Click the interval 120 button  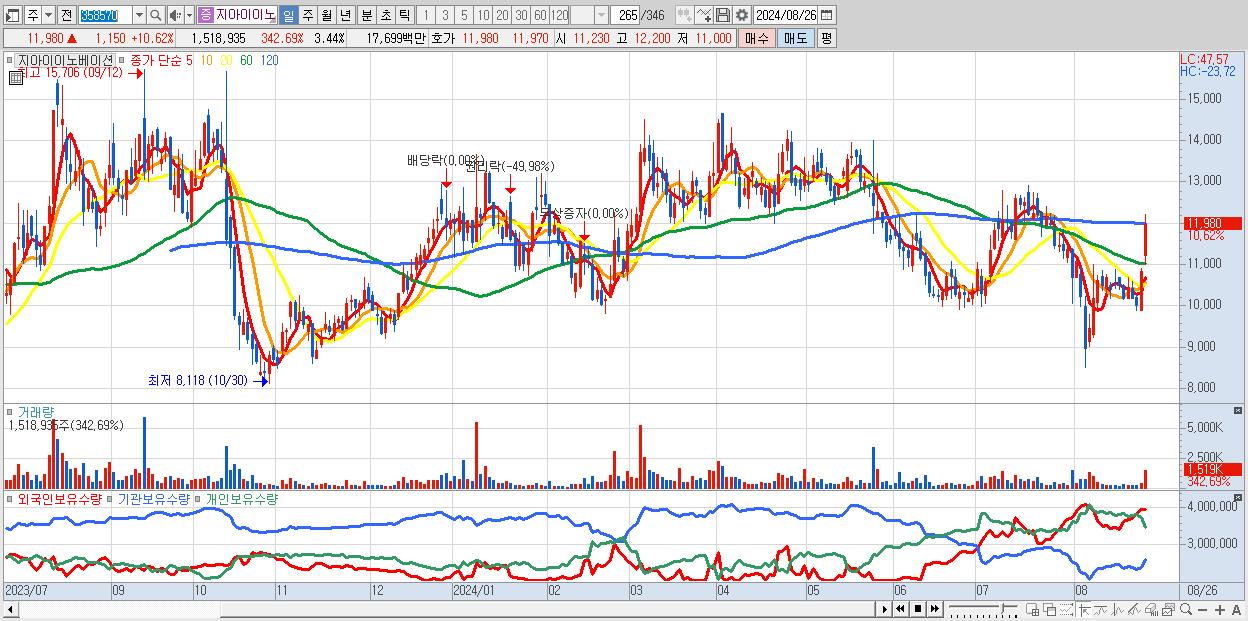[560, 15]
